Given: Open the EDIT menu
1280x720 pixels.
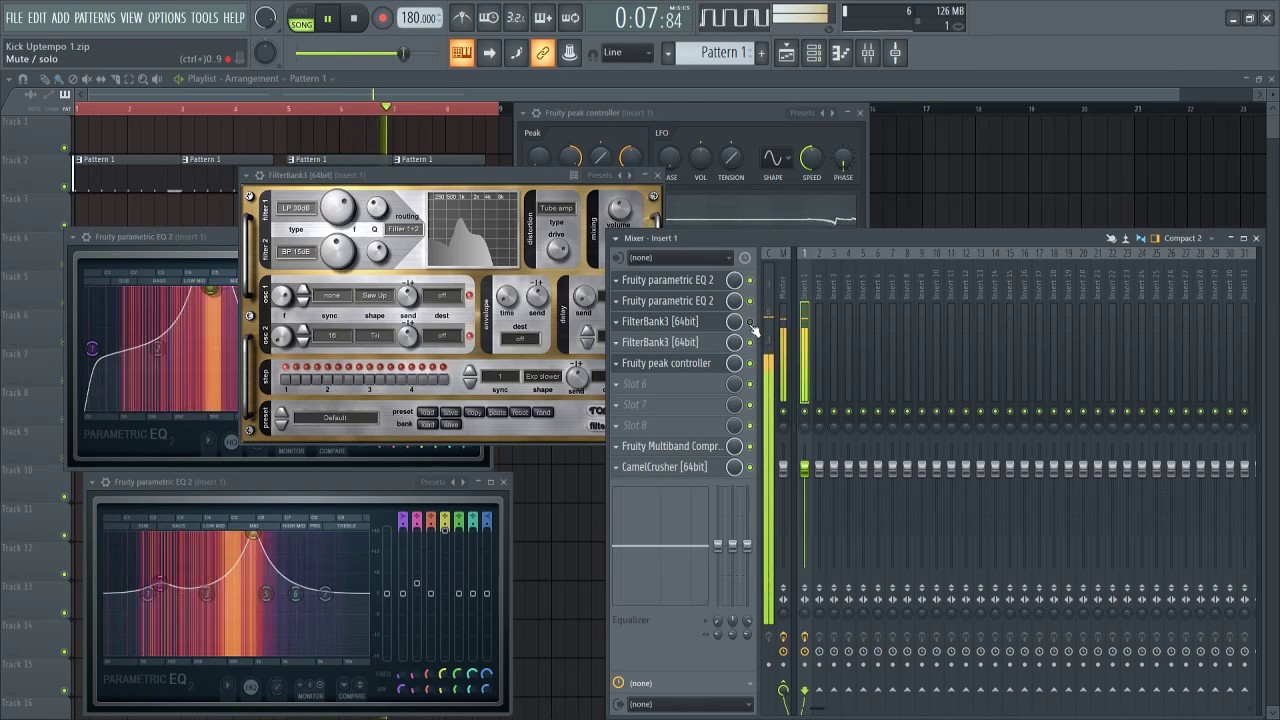Looking at the screenshot, I should (x=37, y=18).
